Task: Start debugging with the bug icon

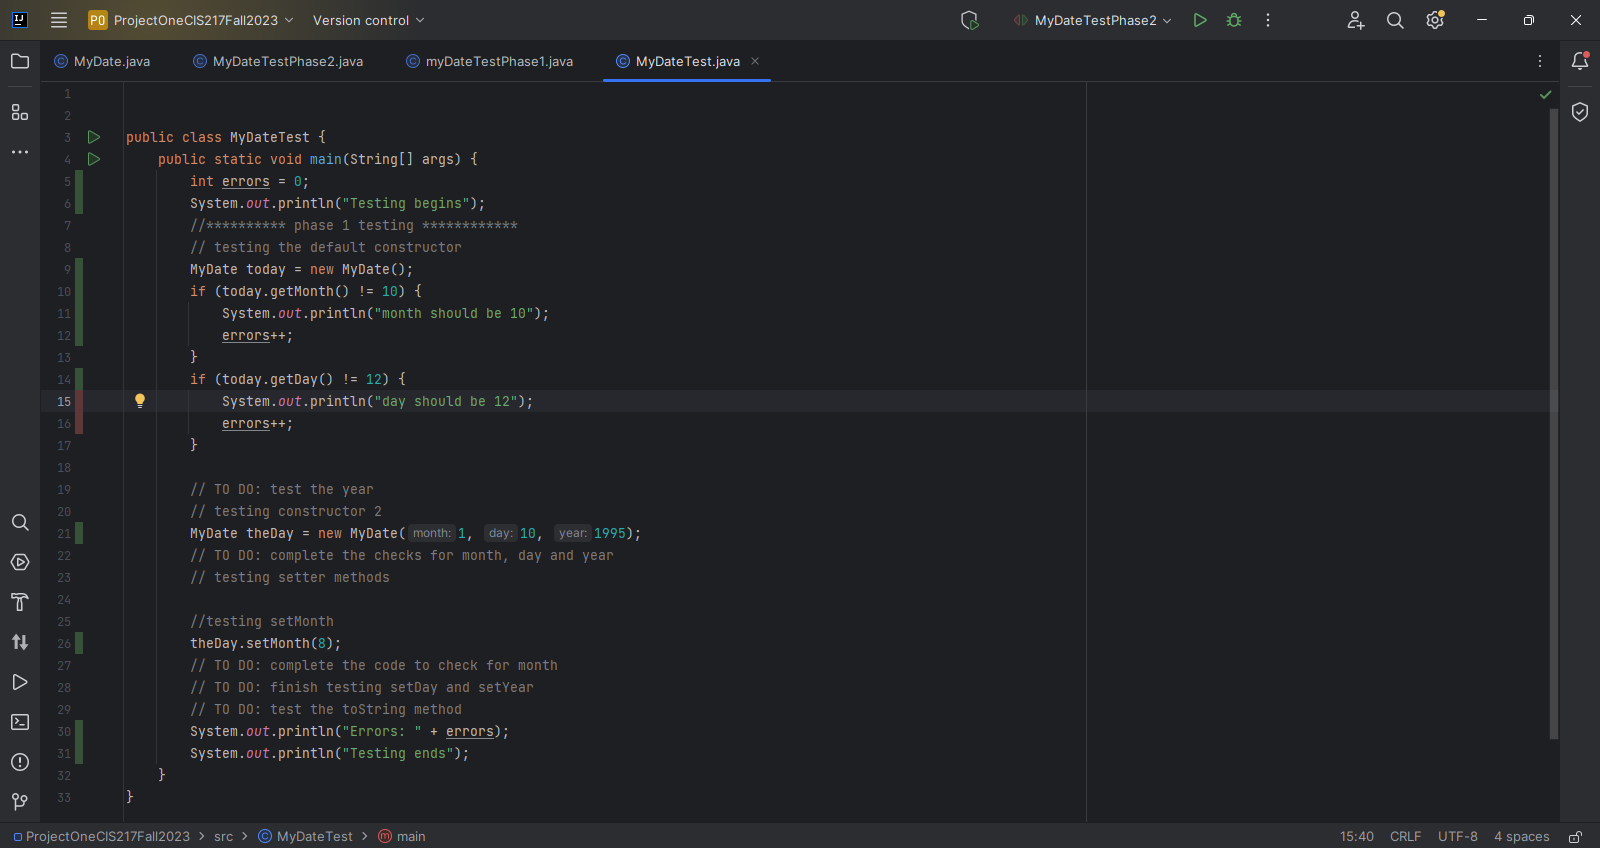Action: (1234, 20)
